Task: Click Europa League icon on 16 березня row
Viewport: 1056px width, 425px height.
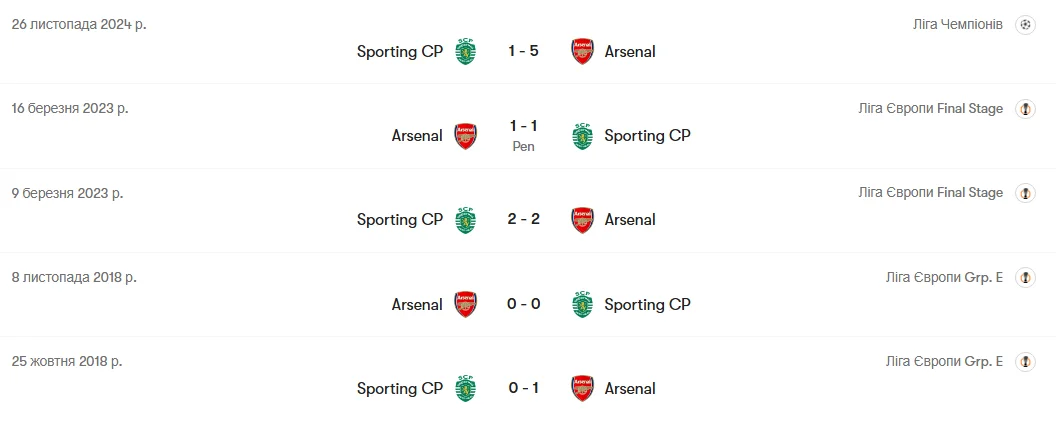Action: (1025, 109)
